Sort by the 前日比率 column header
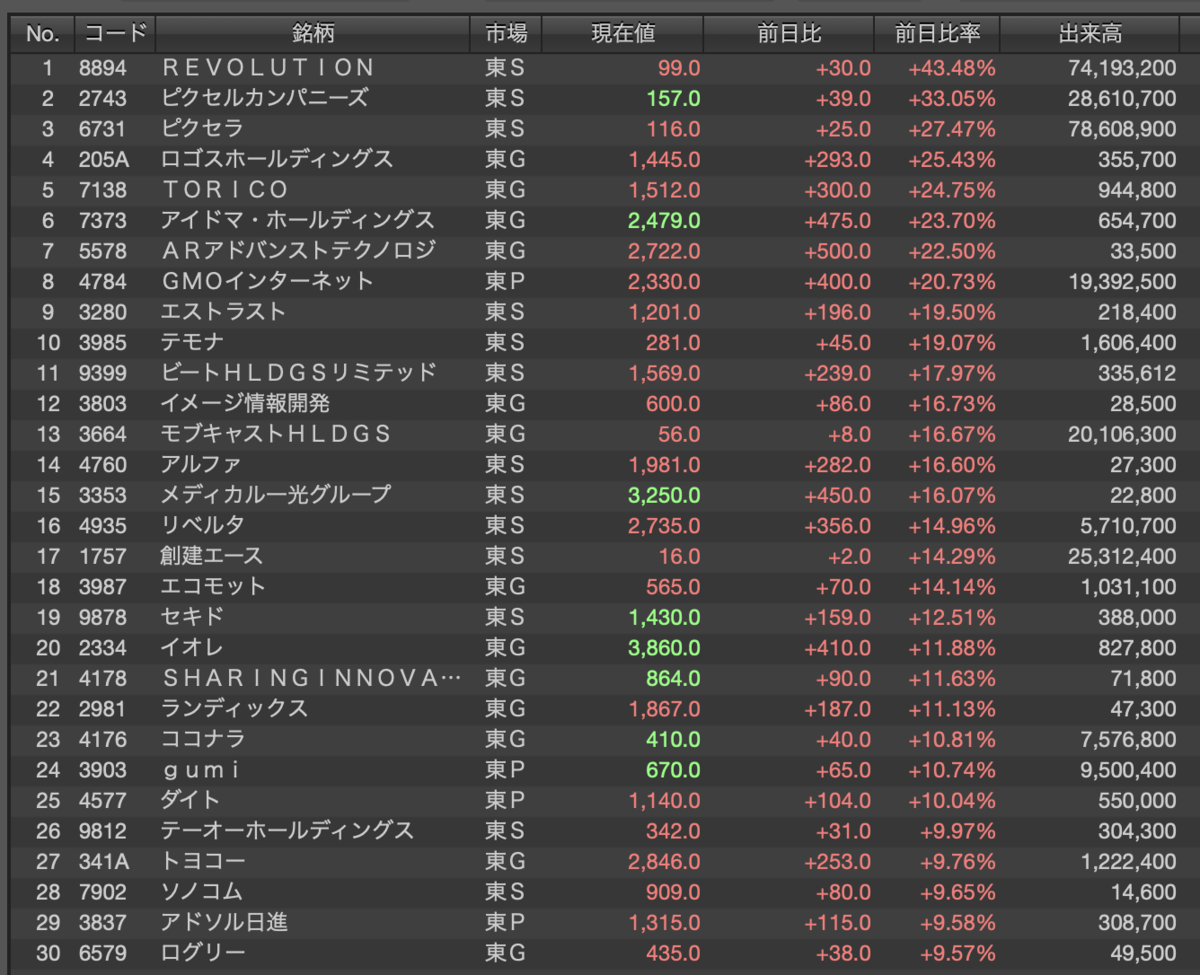1200x975 pixels. pyautogui.click(x=937, y=34)
